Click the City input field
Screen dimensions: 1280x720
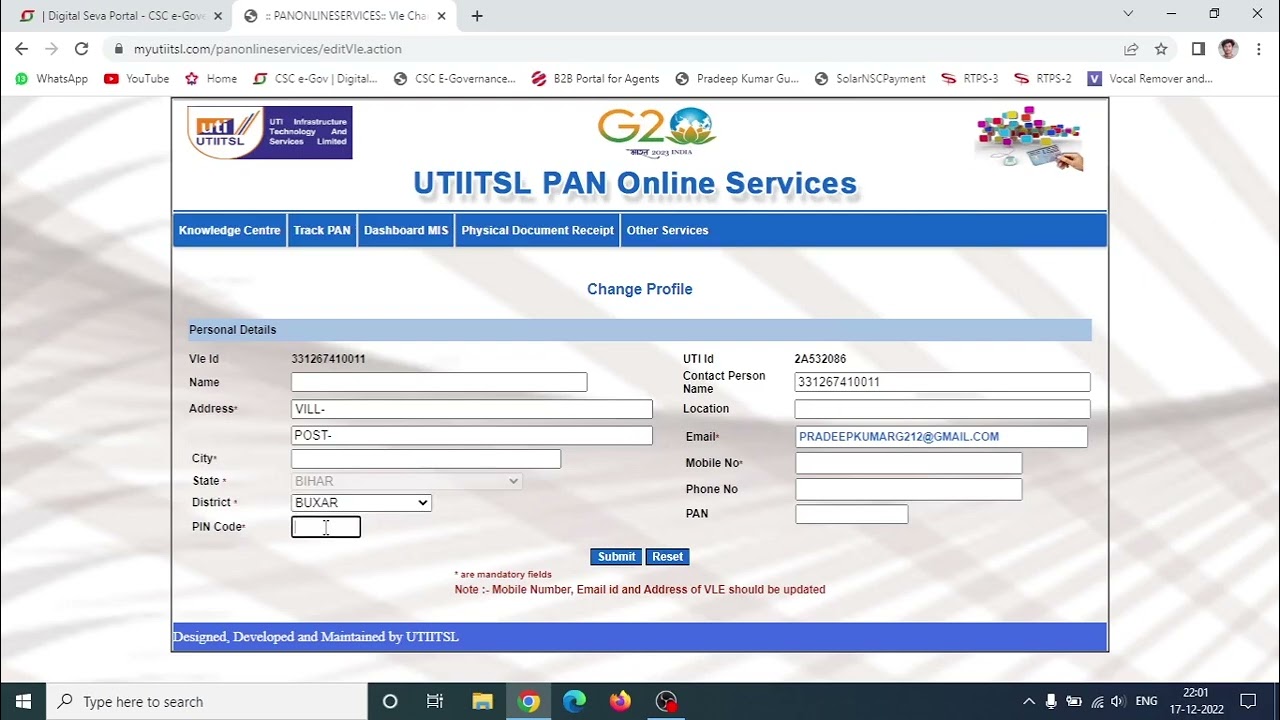click(426, 459)
